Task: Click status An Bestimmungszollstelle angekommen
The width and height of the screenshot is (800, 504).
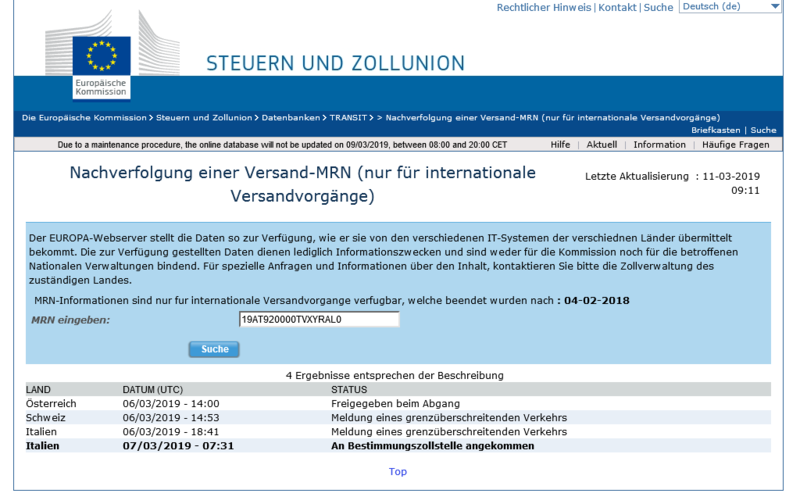Action: [433, 446]
